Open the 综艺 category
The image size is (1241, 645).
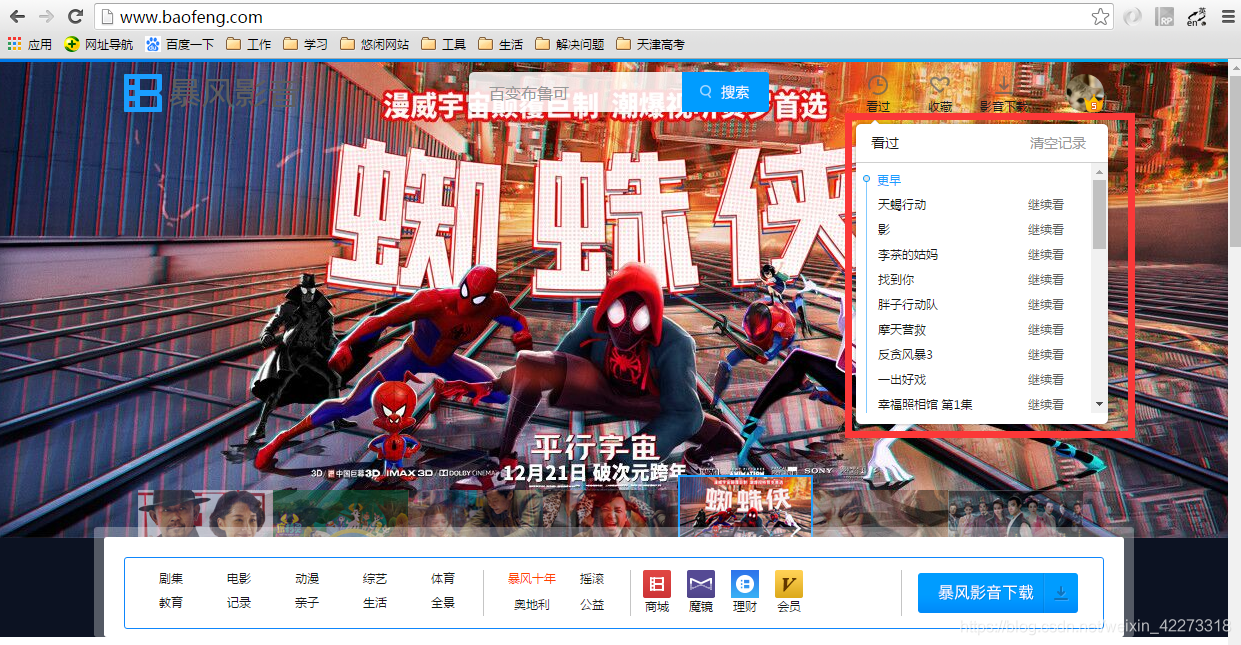[375, 579]
